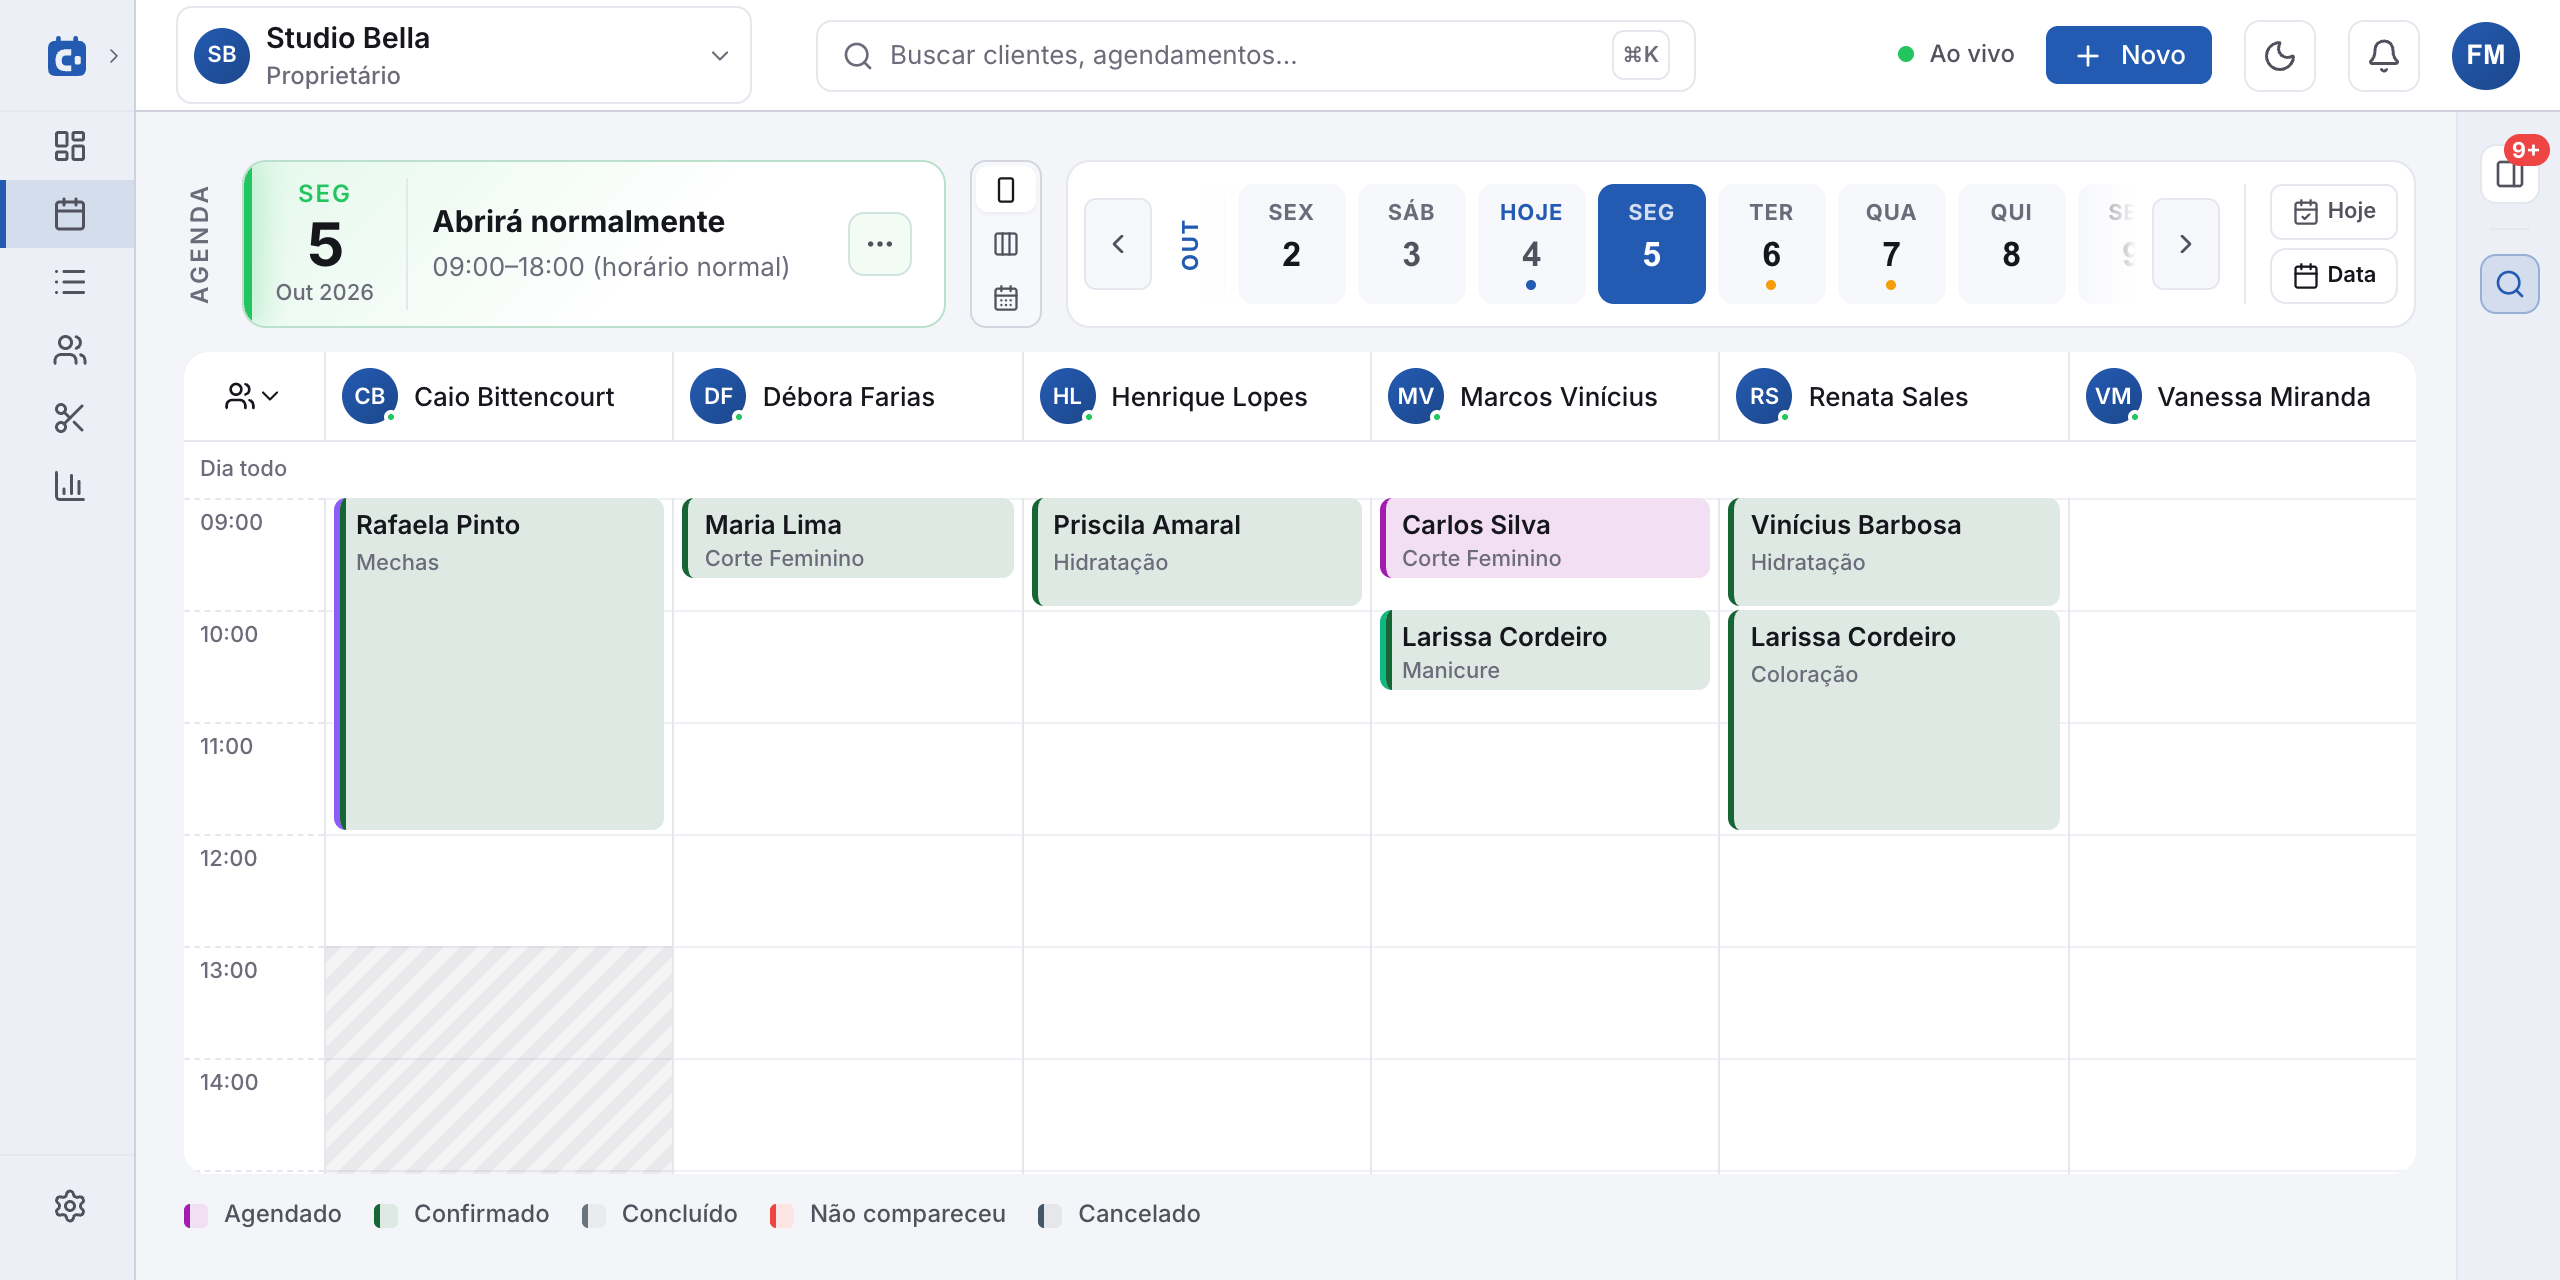The image size is (2560, 1280).
Task: Click Caio Bittencourt column header
Action: 499,397
